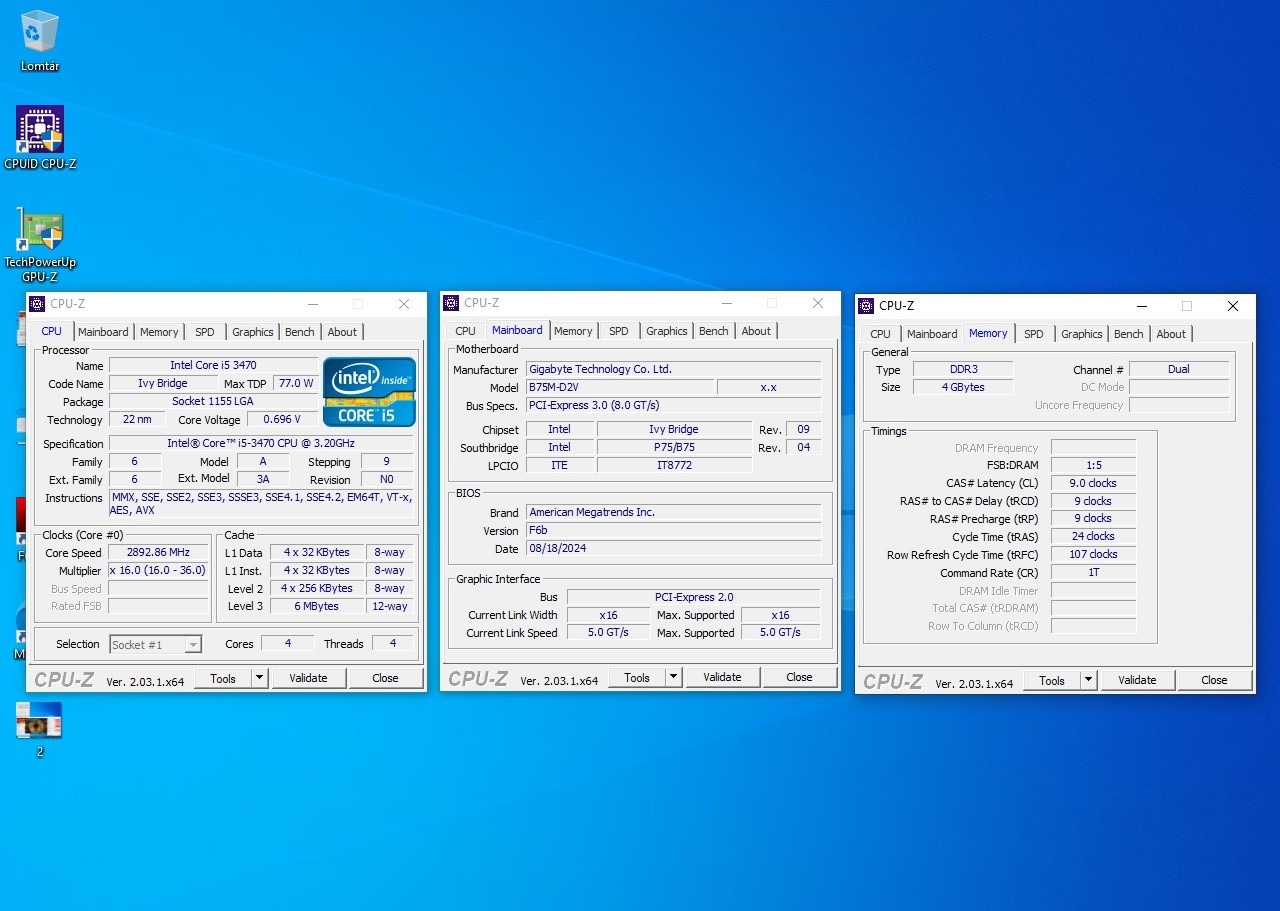Click Tools button in CPU window
Image resolution: width=1280 pixels, height=911 pixels.
point(223,678)
